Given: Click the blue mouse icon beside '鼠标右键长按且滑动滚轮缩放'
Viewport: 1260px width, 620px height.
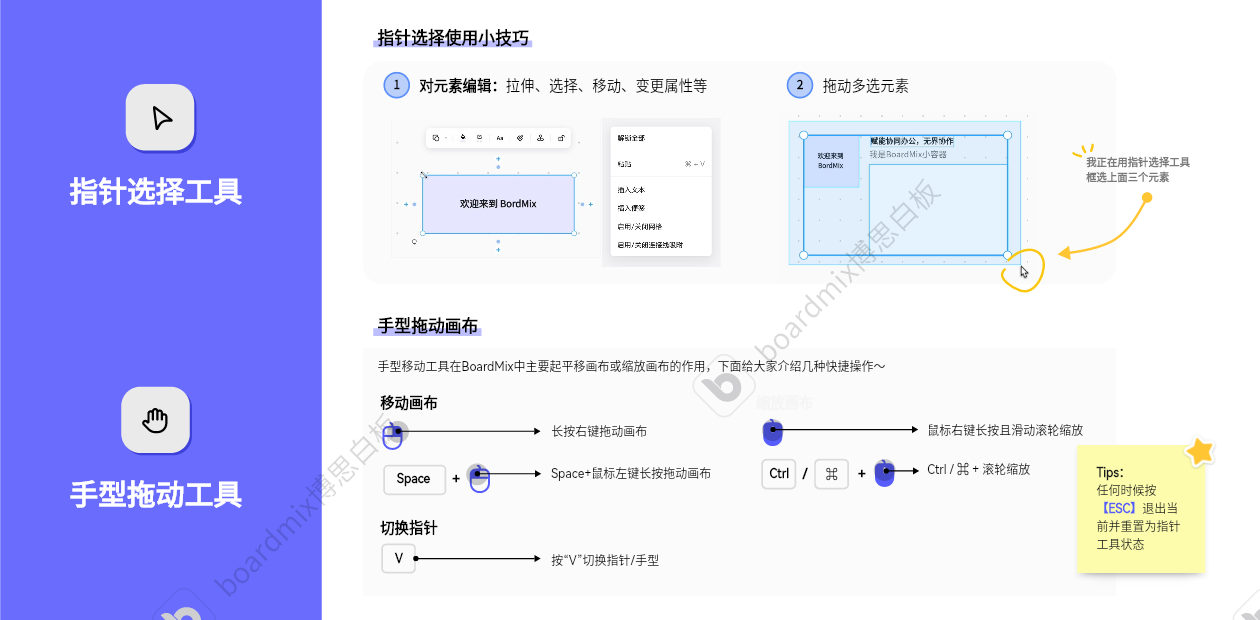Looking at the screenshot, I should (x=772, y=432).
